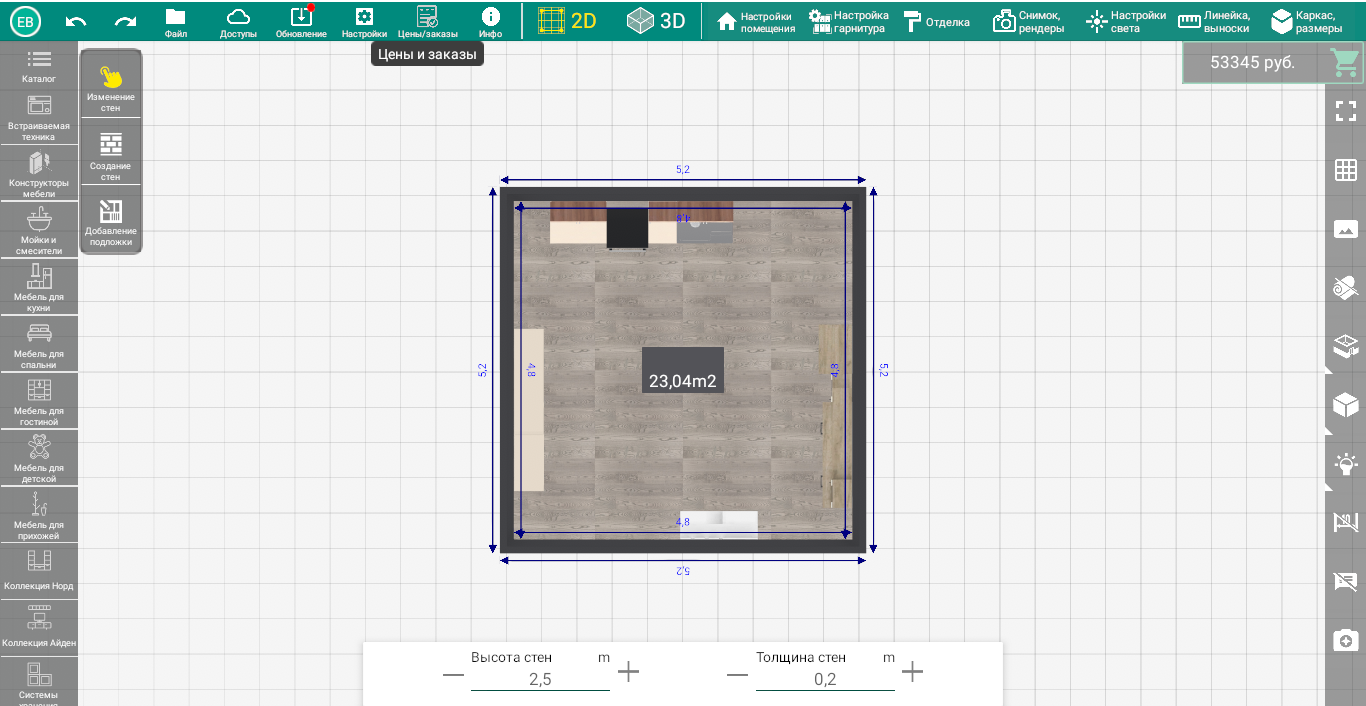The height and width of the screenshot is (706, 1366).
Task: Toggle the crossed-out wall visibility icon
Action: click(x=1346, y=523)
